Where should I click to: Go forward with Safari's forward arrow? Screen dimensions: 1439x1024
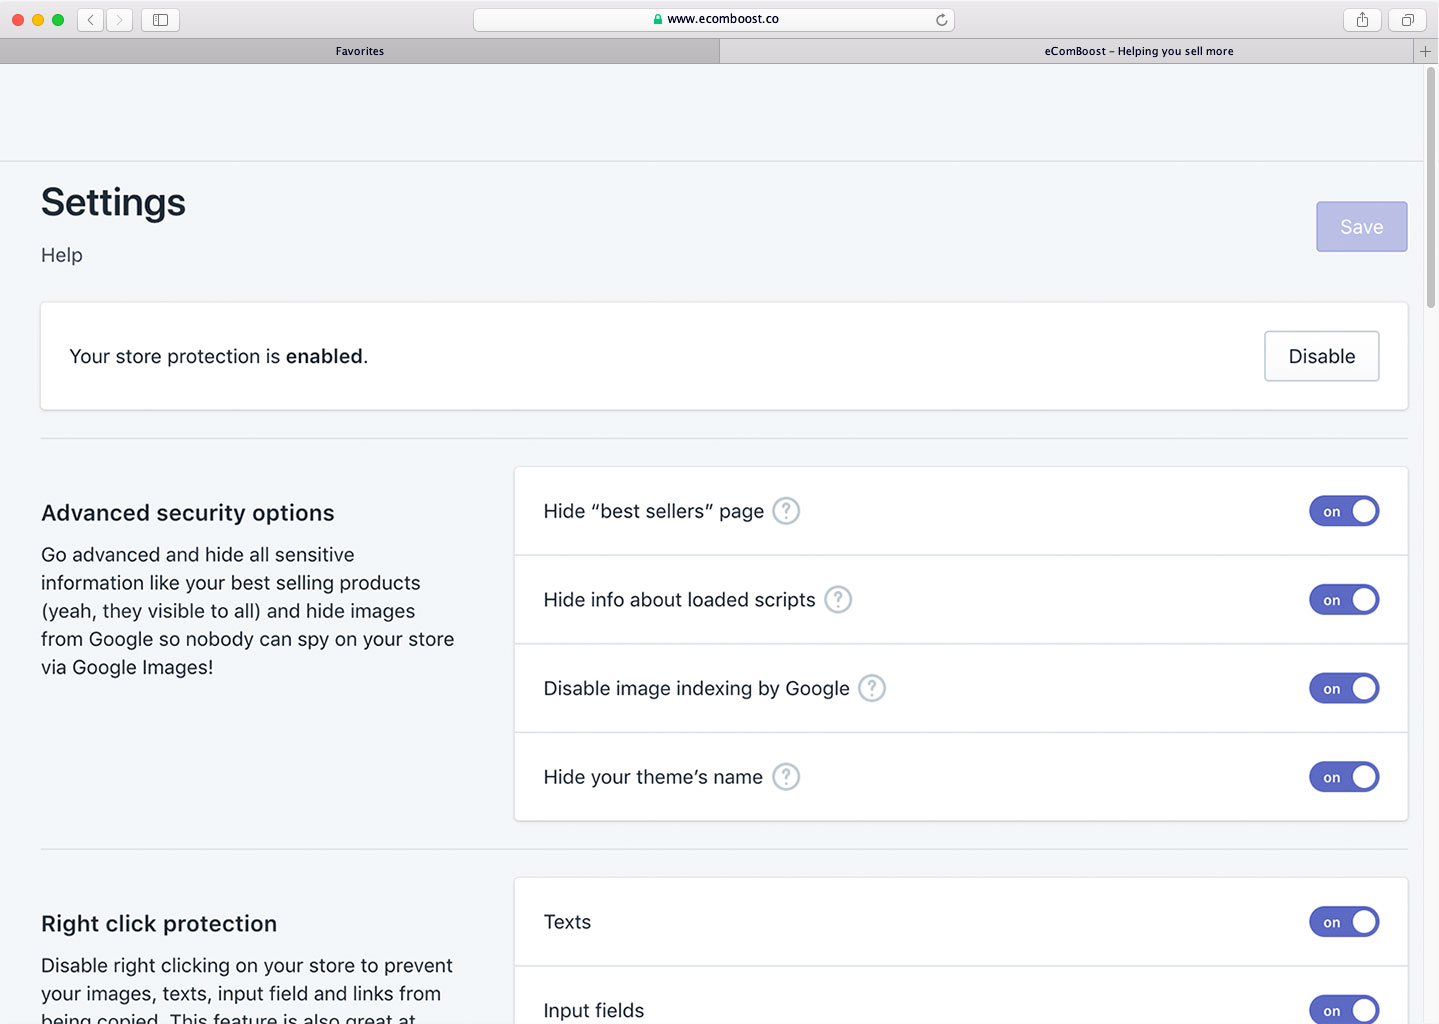pyautogui.click(x=119, y=19)
